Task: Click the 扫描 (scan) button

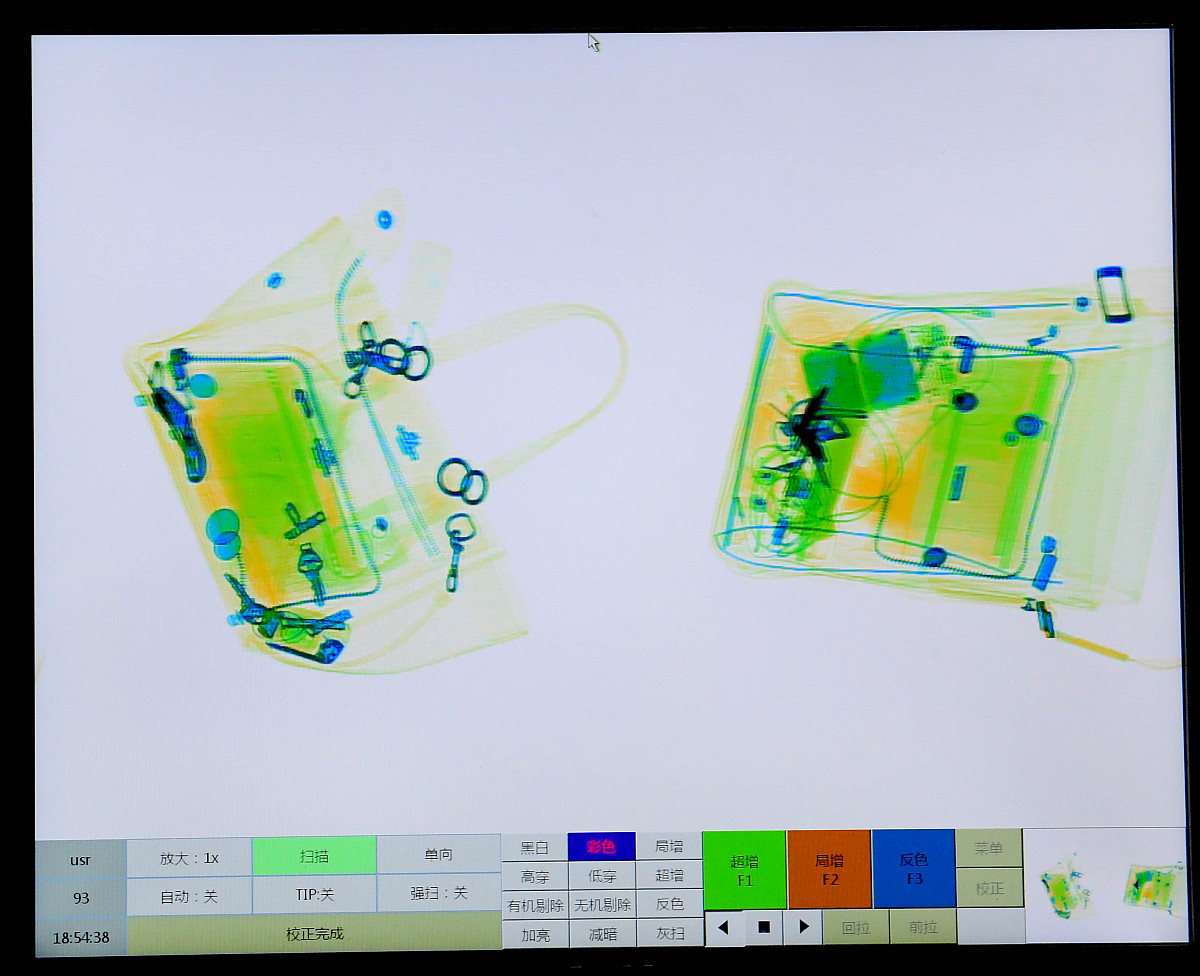Action: [314, 856]
